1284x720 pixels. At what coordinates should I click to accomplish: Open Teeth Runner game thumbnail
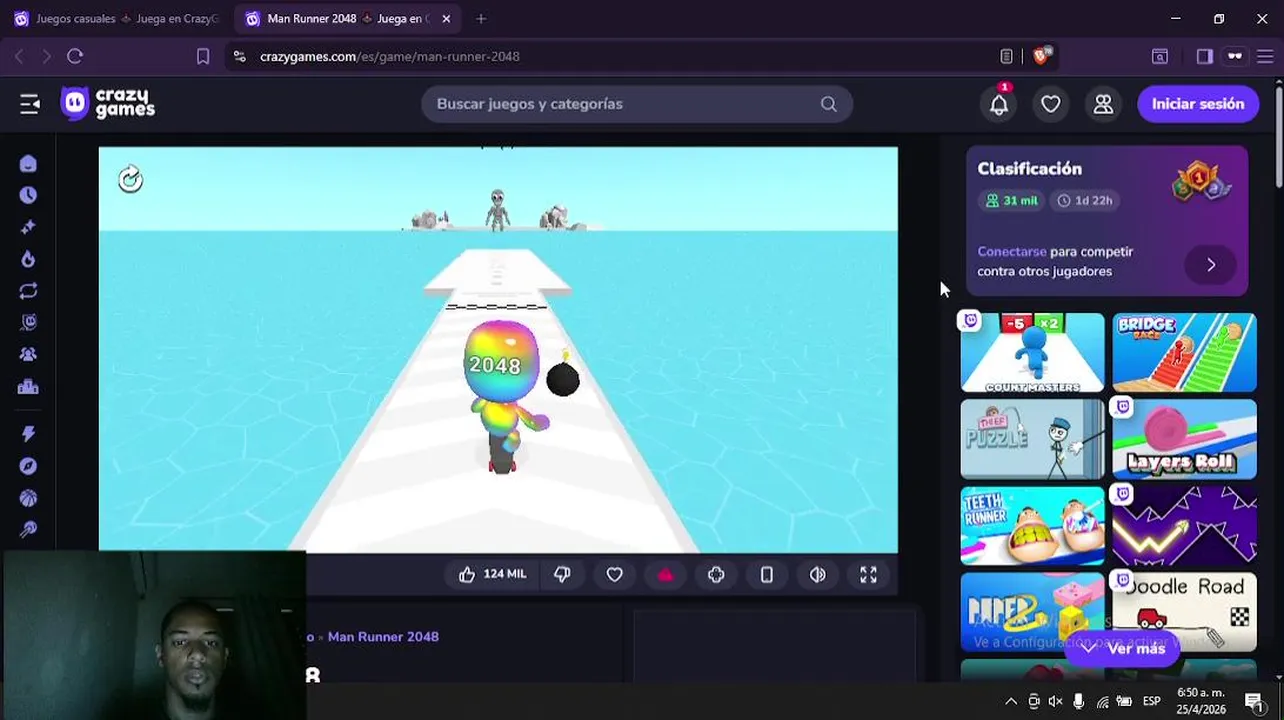tap(1032, 526)
